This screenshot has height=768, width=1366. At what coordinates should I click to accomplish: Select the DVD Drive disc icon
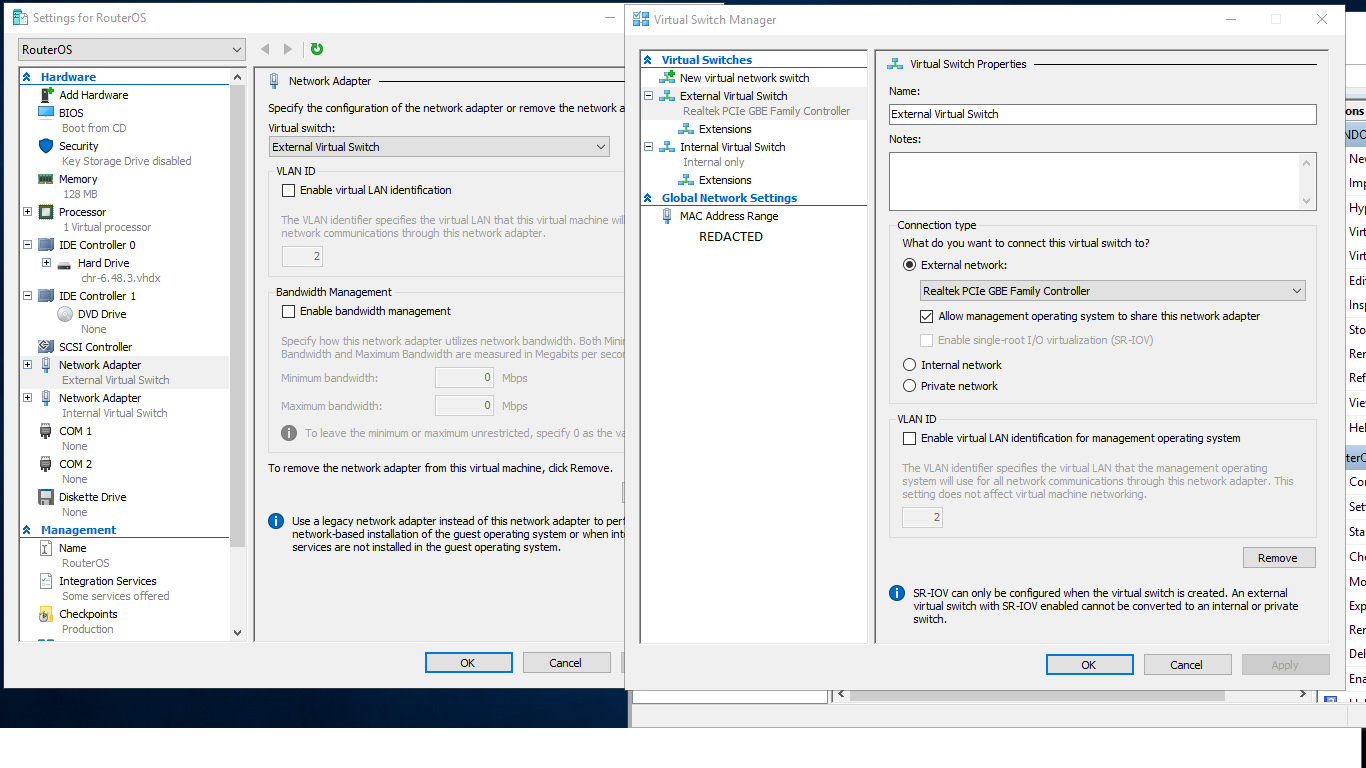click(64, 314)
